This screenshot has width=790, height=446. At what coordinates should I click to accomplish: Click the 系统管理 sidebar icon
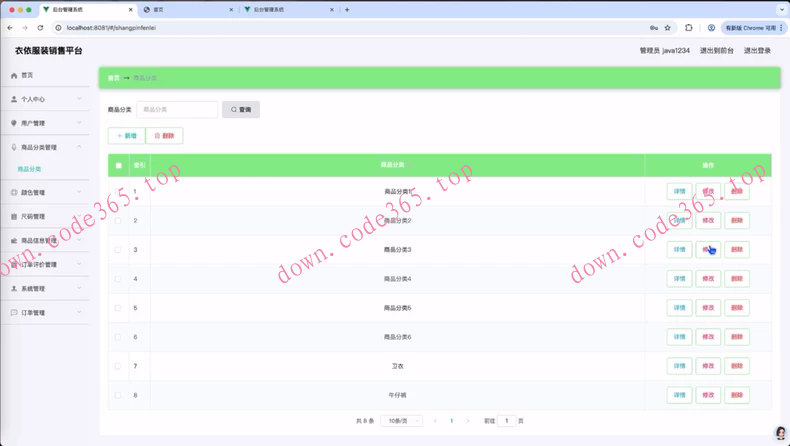(14, 289)
